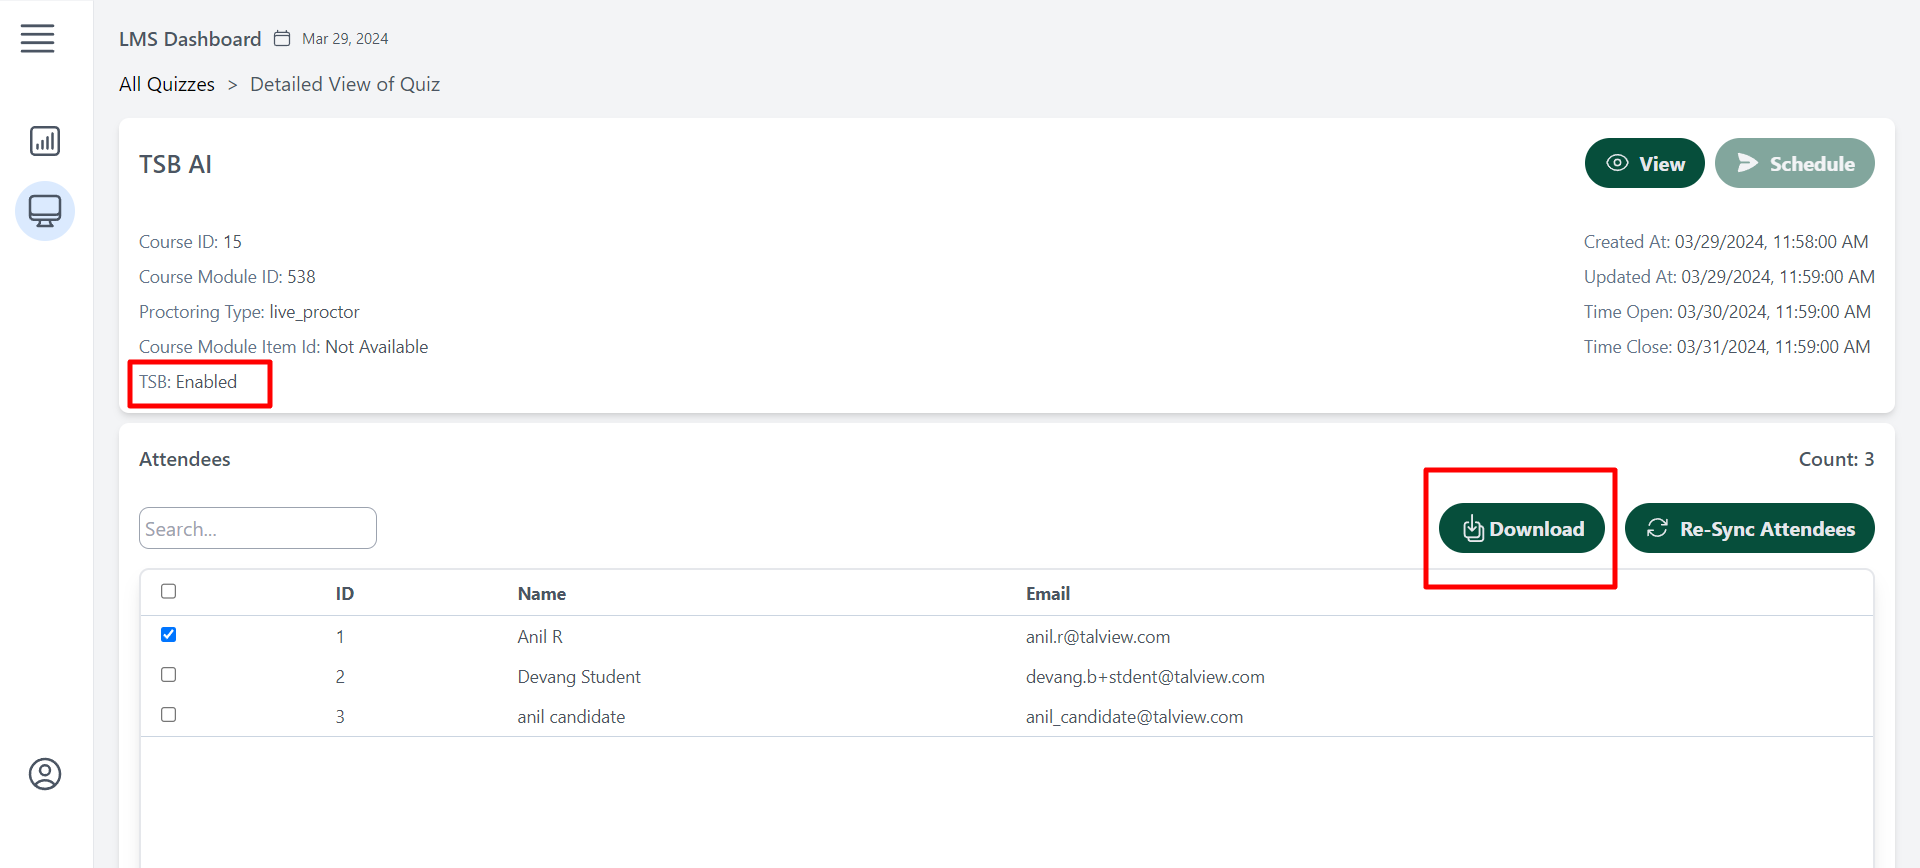Select the name Anil R
The height and width of the screenshot is (868, 1920).
tap(540, 637)
